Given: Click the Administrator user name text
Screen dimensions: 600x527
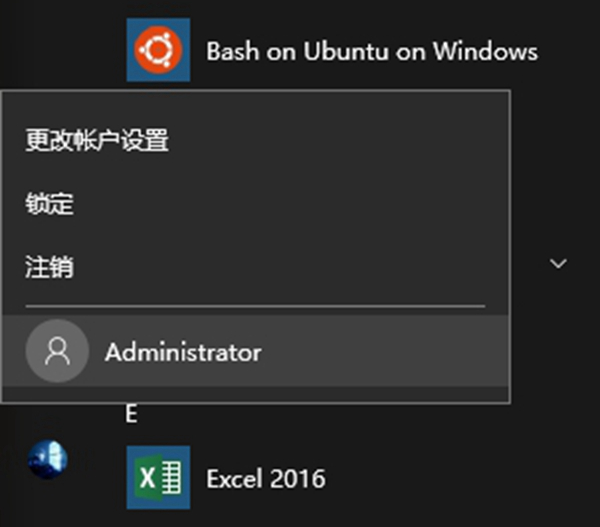Looking at the screenshot, I should tap(183, 352).
